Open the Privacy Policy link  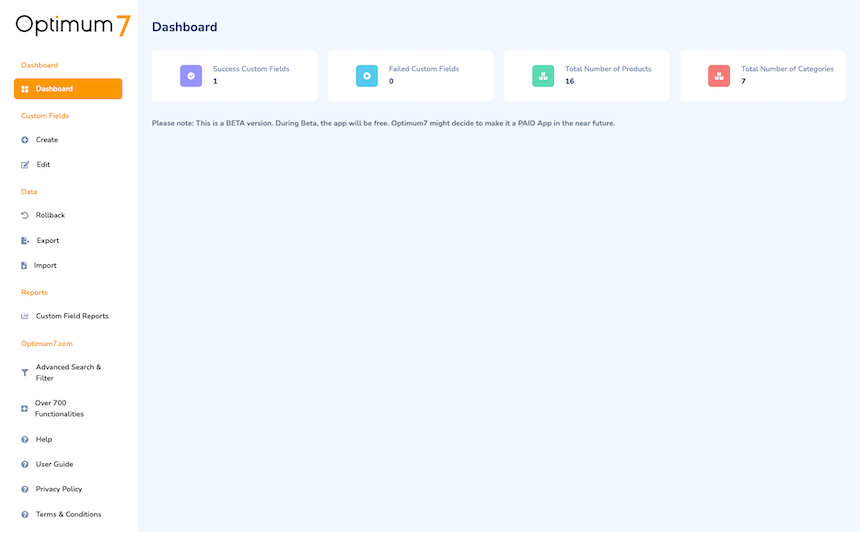[59, 489]
